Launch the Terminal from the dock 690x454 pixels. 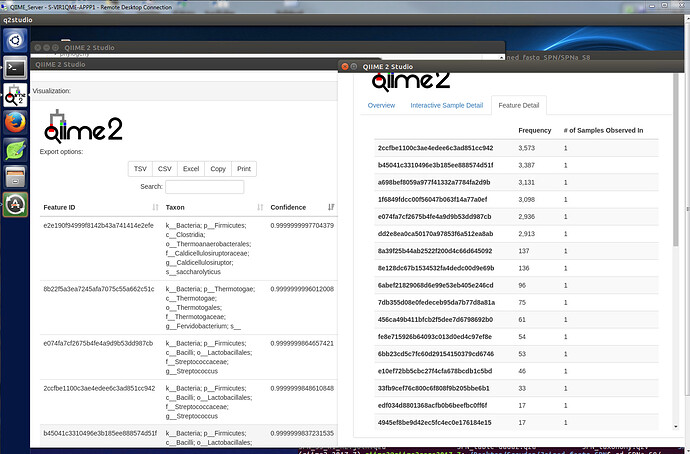coord(15,68)
